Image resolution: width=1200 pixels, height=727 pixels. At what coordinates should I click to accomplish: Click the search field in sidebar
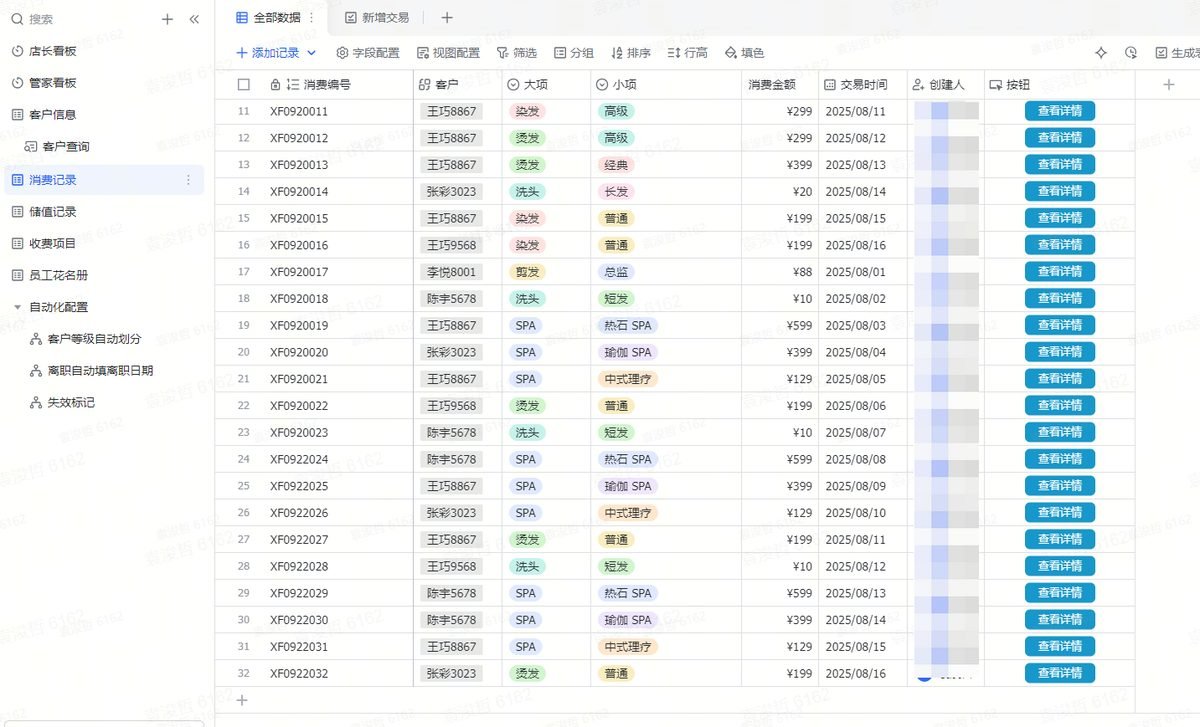80,19
